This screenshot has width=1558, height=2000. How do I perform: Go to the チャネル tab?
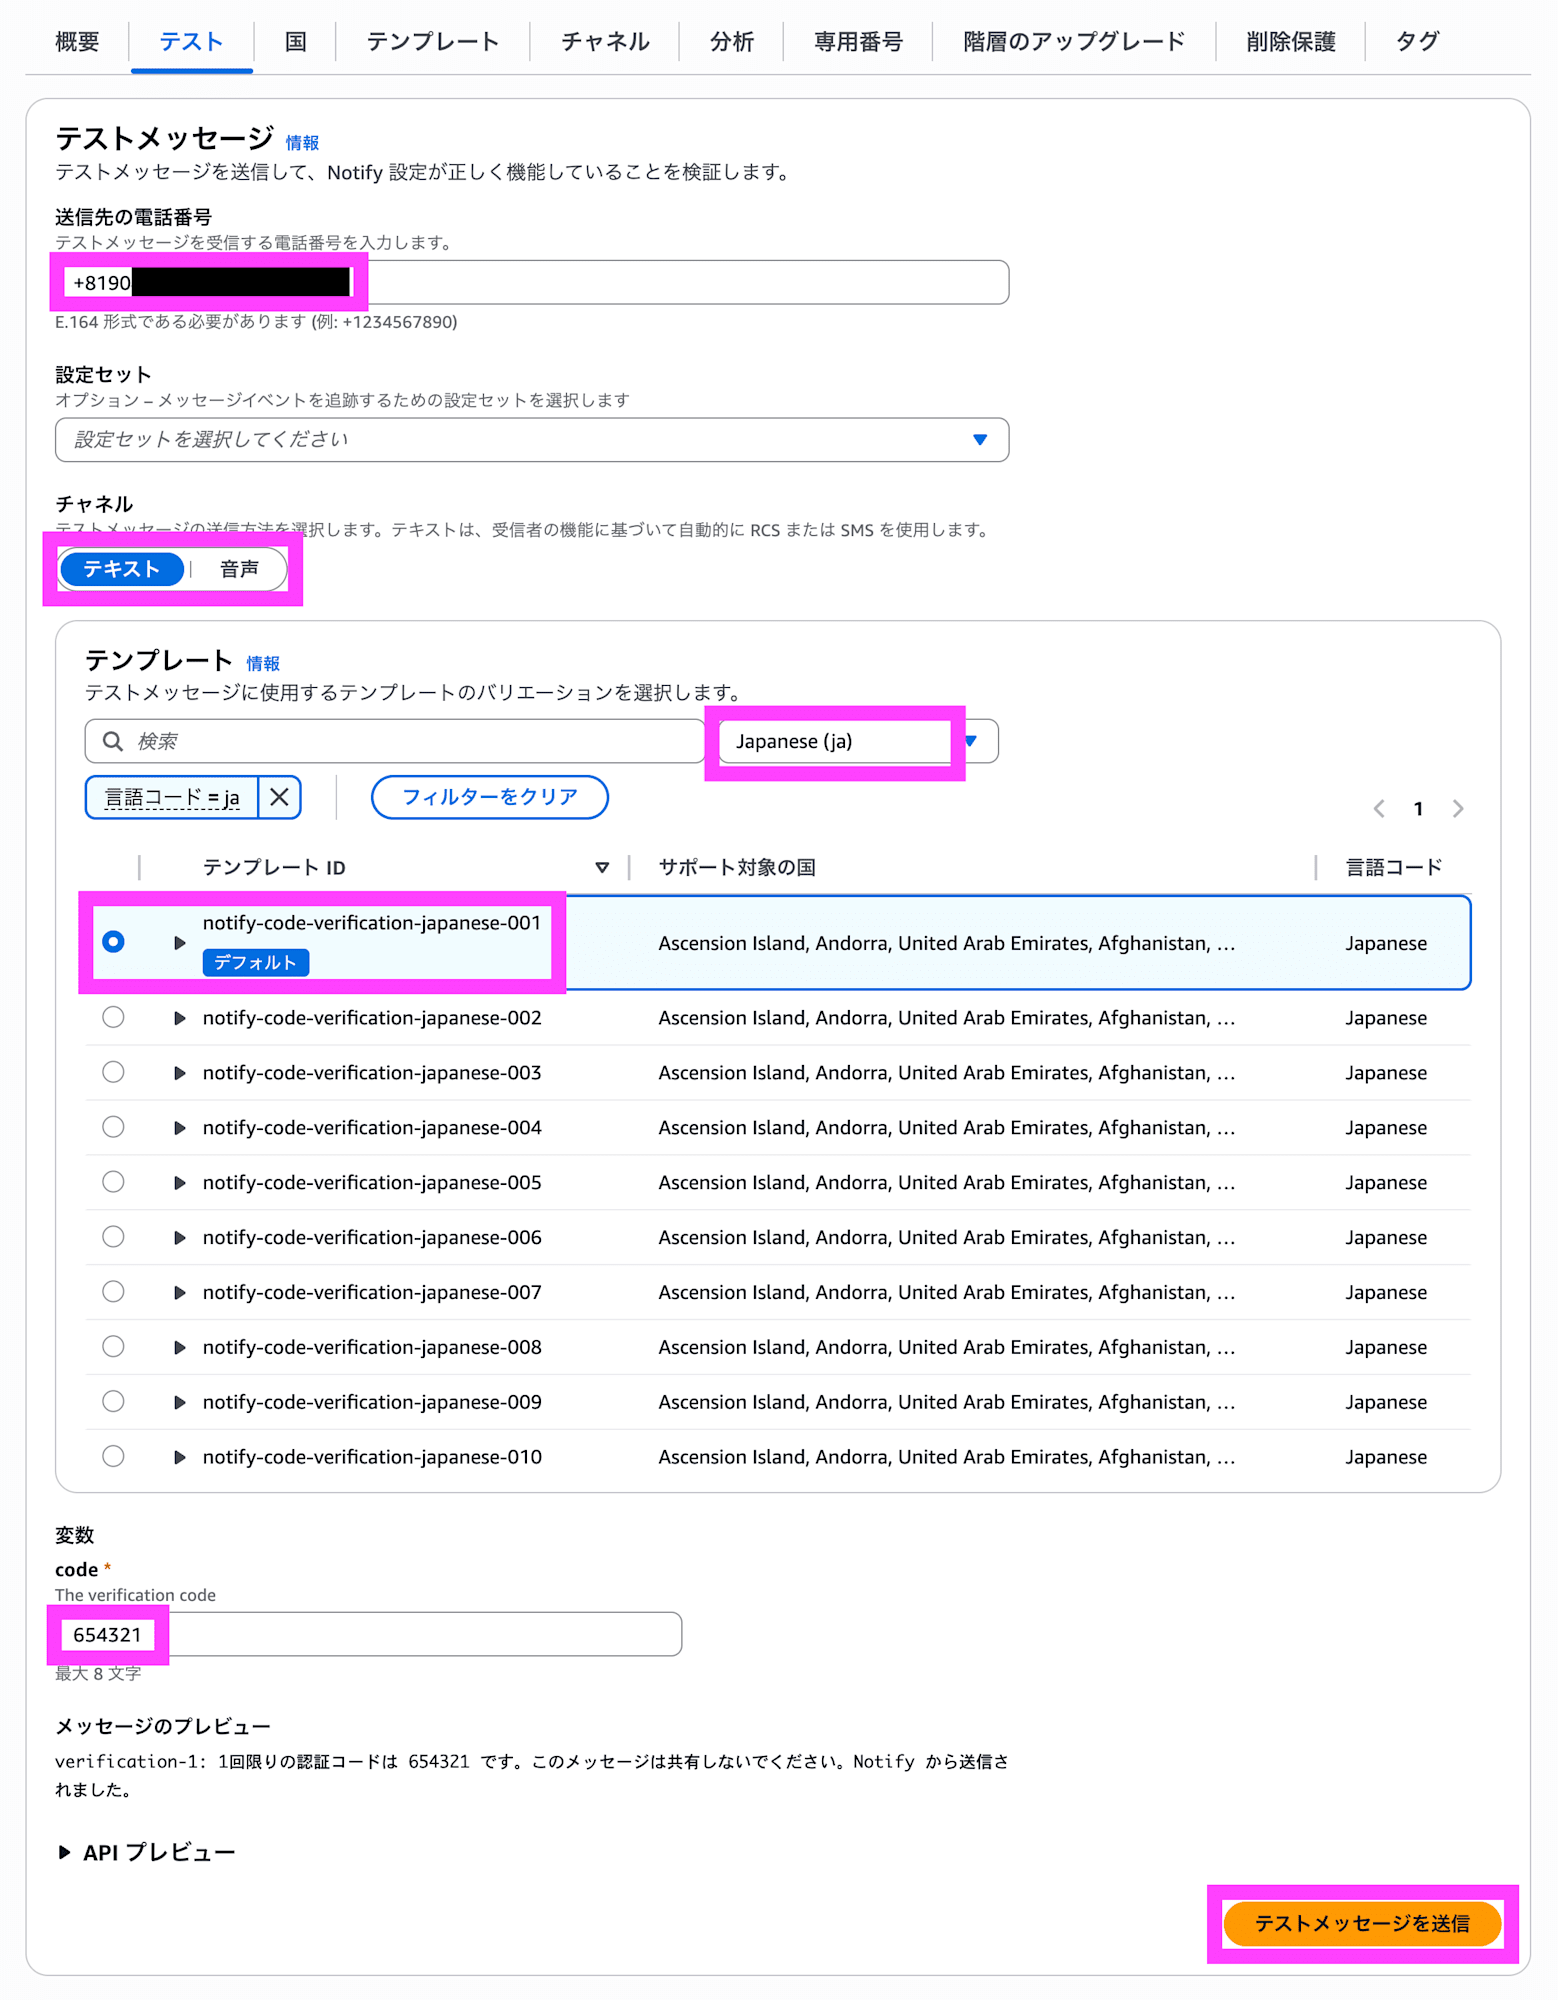coord(605,41)
